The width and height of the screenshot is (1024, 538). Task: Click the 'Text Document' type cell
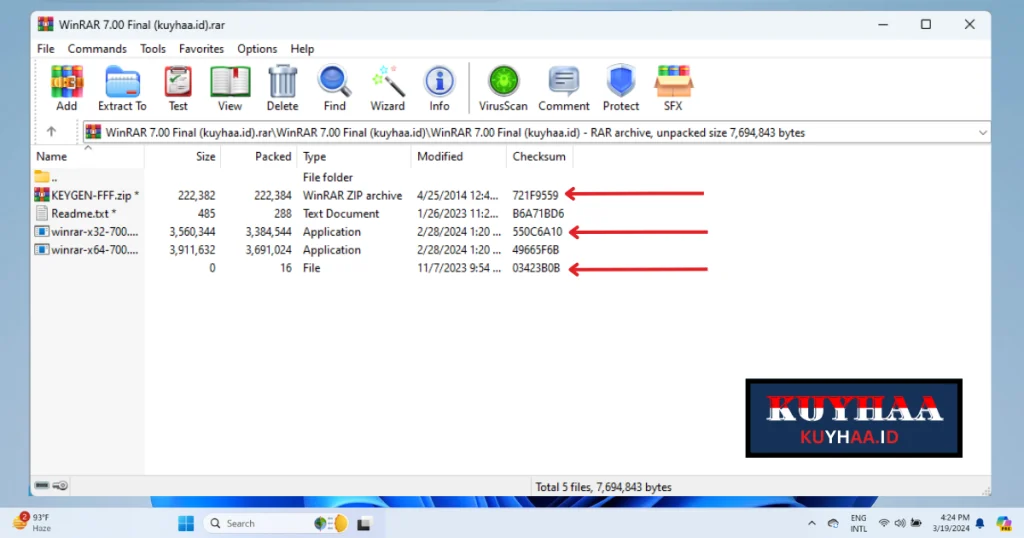[341, 214]
